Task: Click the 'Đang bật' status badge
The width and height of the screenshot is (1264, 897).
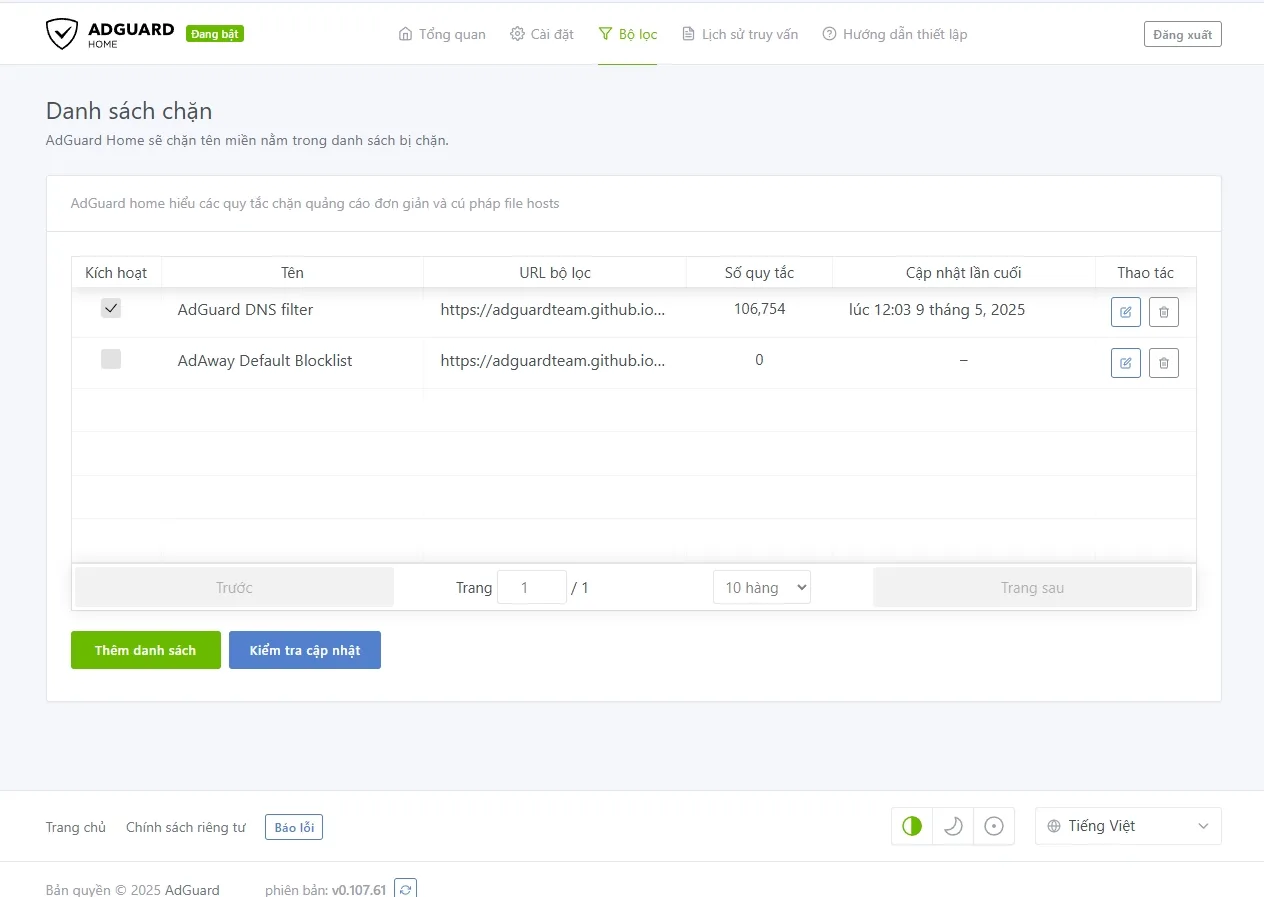Action: [x=215, y=34]
